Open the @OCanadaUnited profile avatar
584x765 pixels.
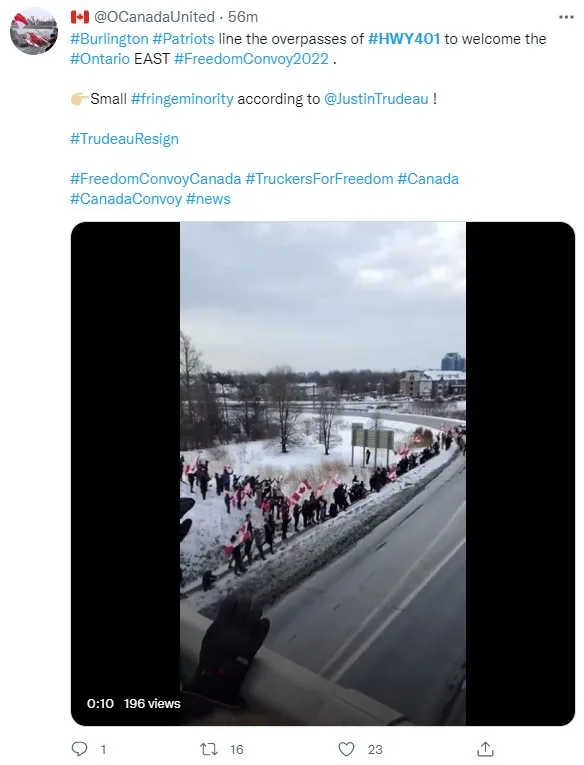pyautogui.click(x=34, y=30)
